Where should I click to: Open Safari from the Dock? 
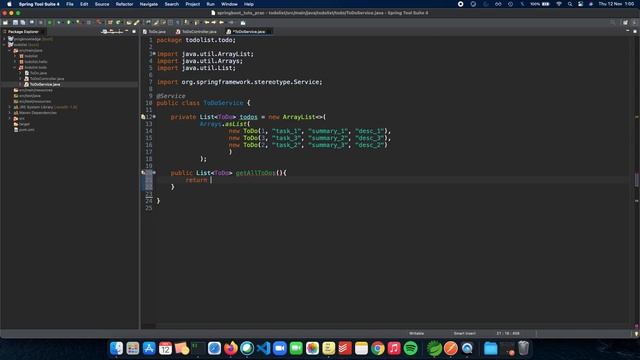214,348
